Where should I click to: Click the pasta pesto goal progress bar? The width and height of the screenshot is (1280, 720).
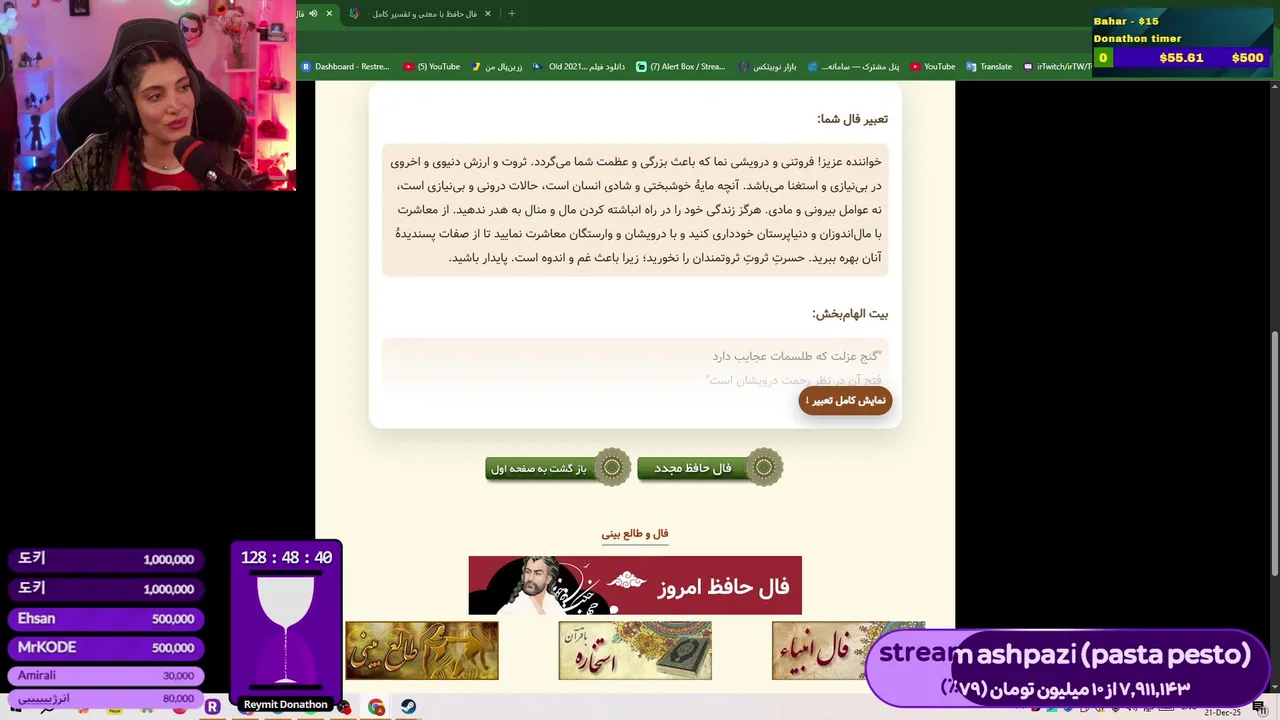coord(1067,668)
